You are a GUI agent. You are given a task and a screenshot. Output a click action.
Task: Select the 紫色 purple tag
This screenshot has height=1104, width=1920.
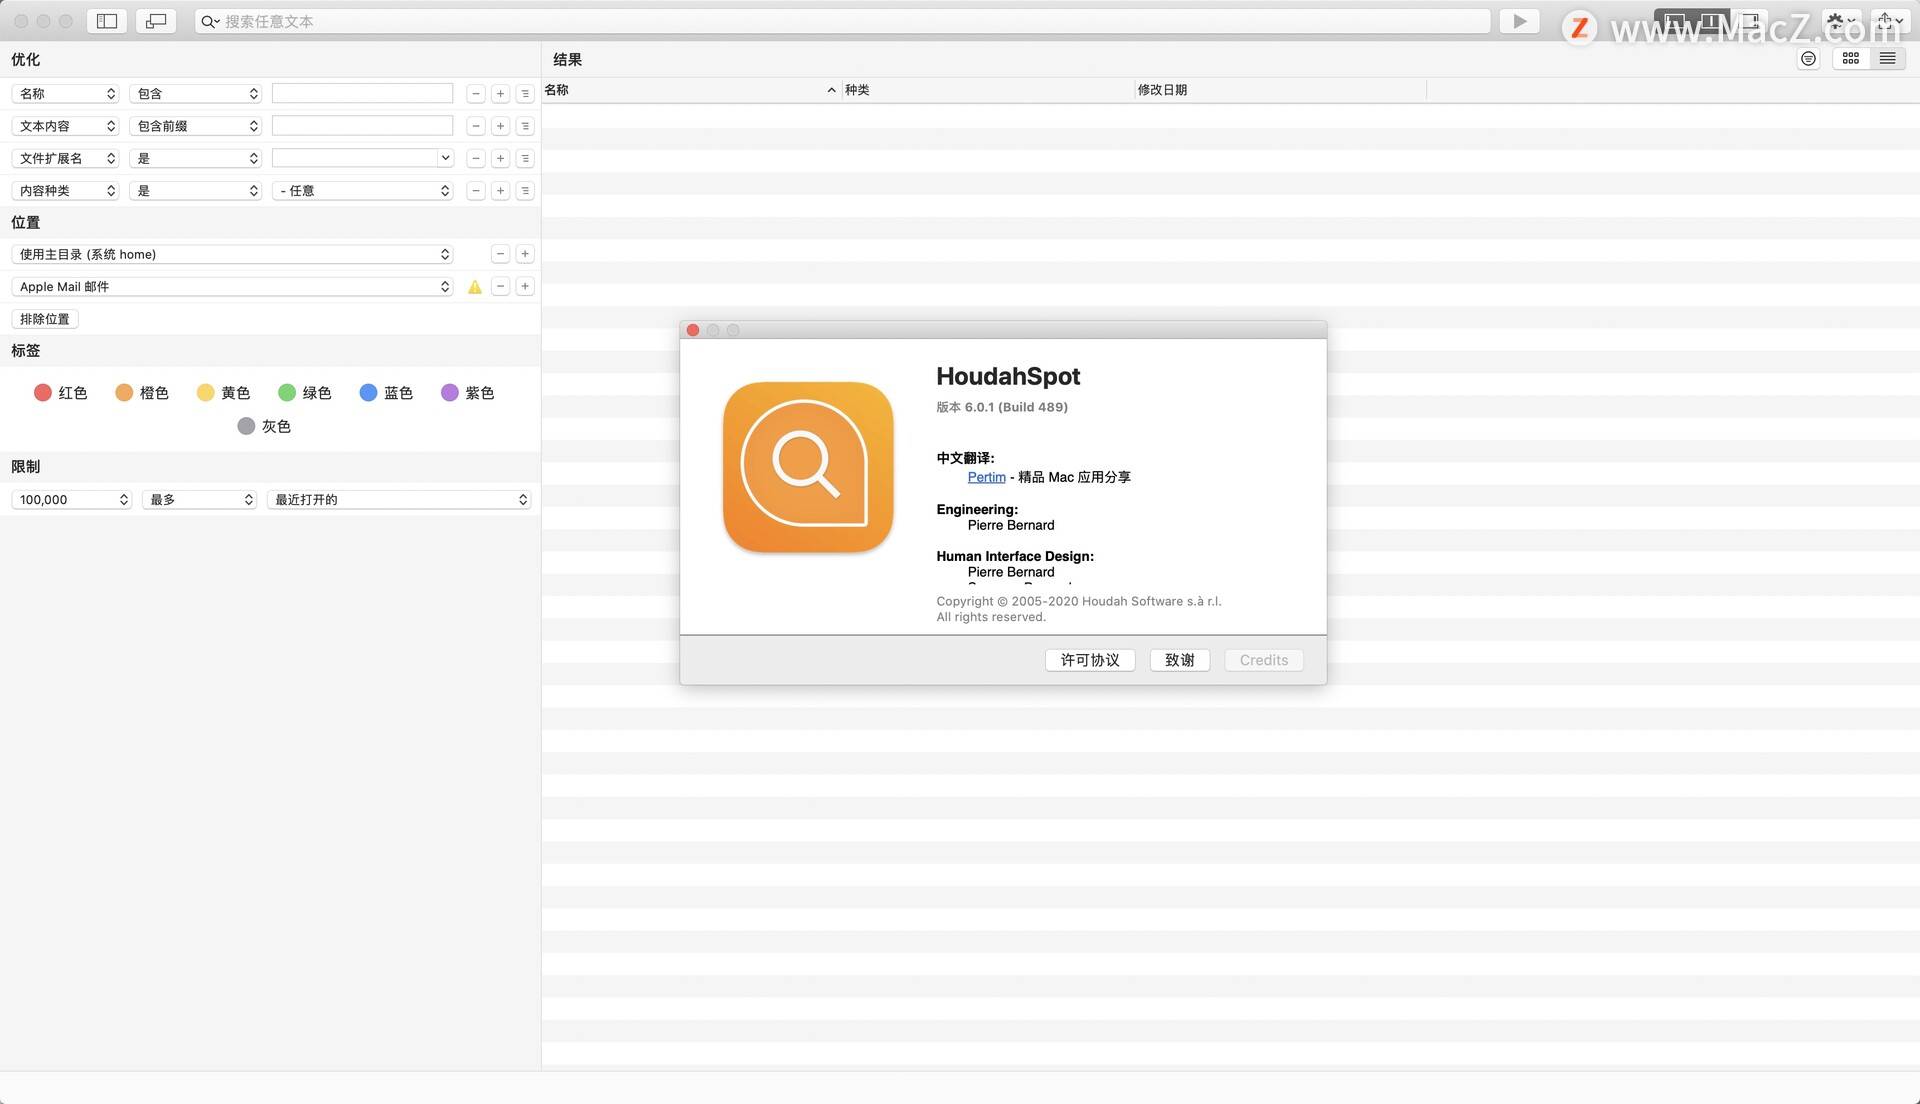coord(468,393)
